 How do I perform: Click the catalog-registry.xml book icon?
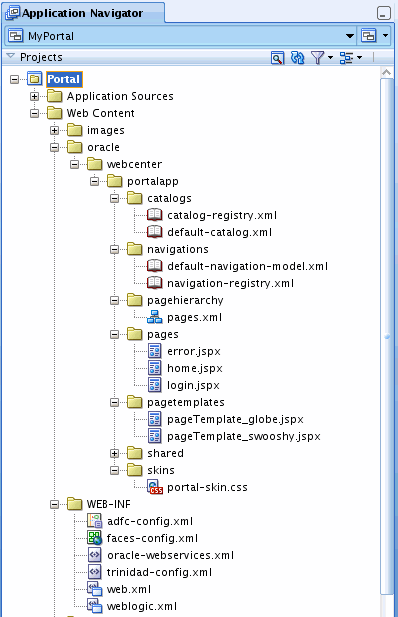coord(154,215)
